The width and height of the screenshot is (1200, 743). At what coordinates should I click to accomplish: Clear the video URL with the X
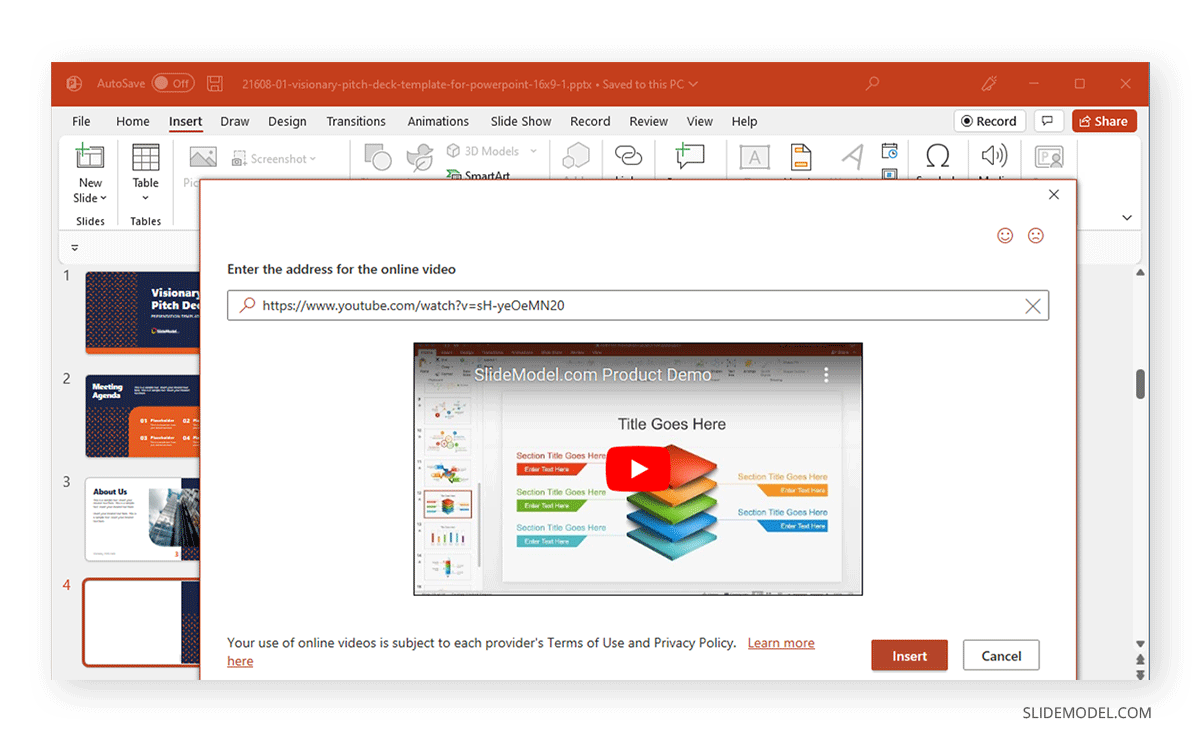point(1033,306)
